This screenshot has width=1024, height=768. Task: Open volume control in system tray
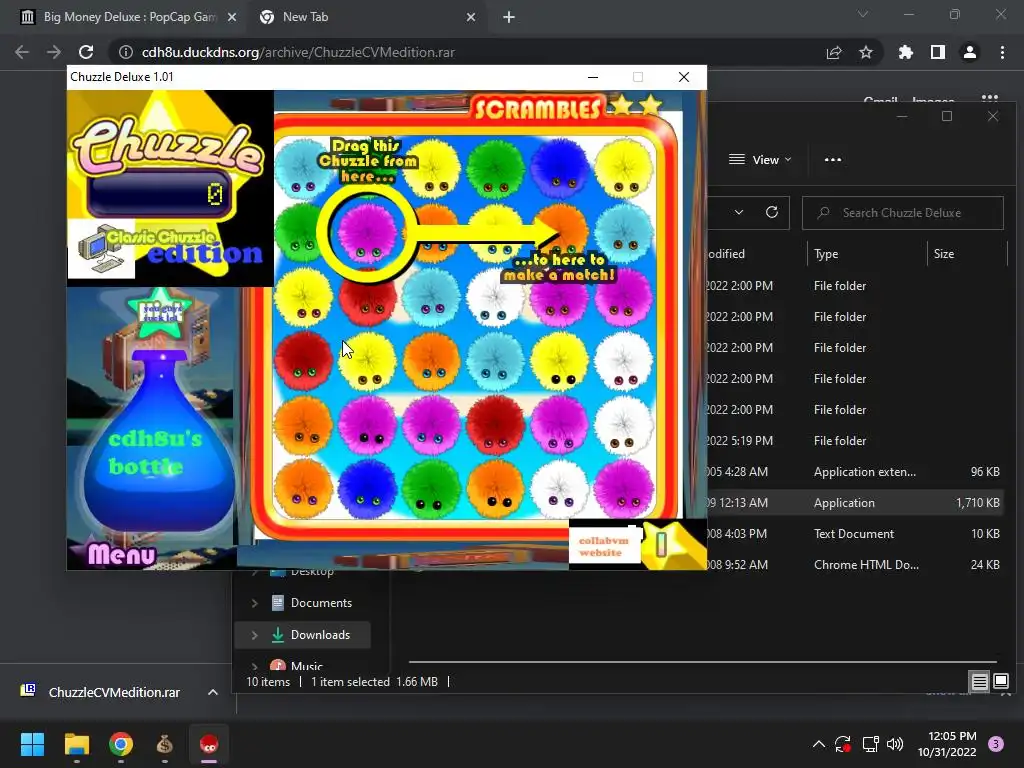pos(895,744)
